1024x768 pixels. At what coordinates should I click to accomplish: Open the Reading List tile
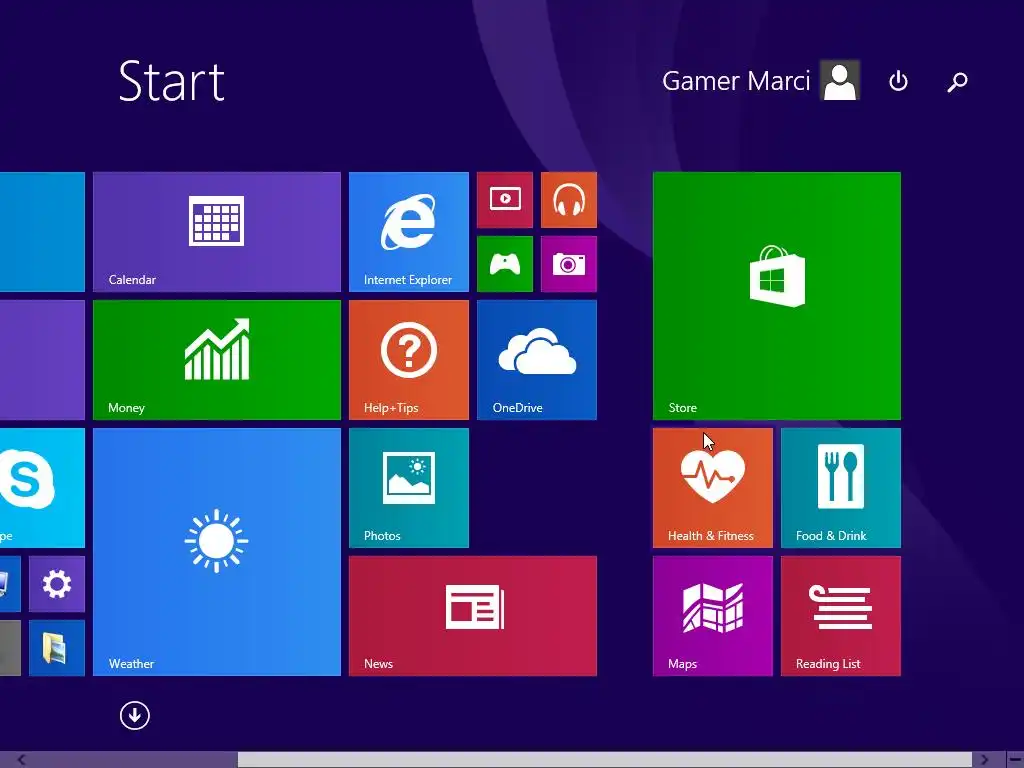[841, 616]
